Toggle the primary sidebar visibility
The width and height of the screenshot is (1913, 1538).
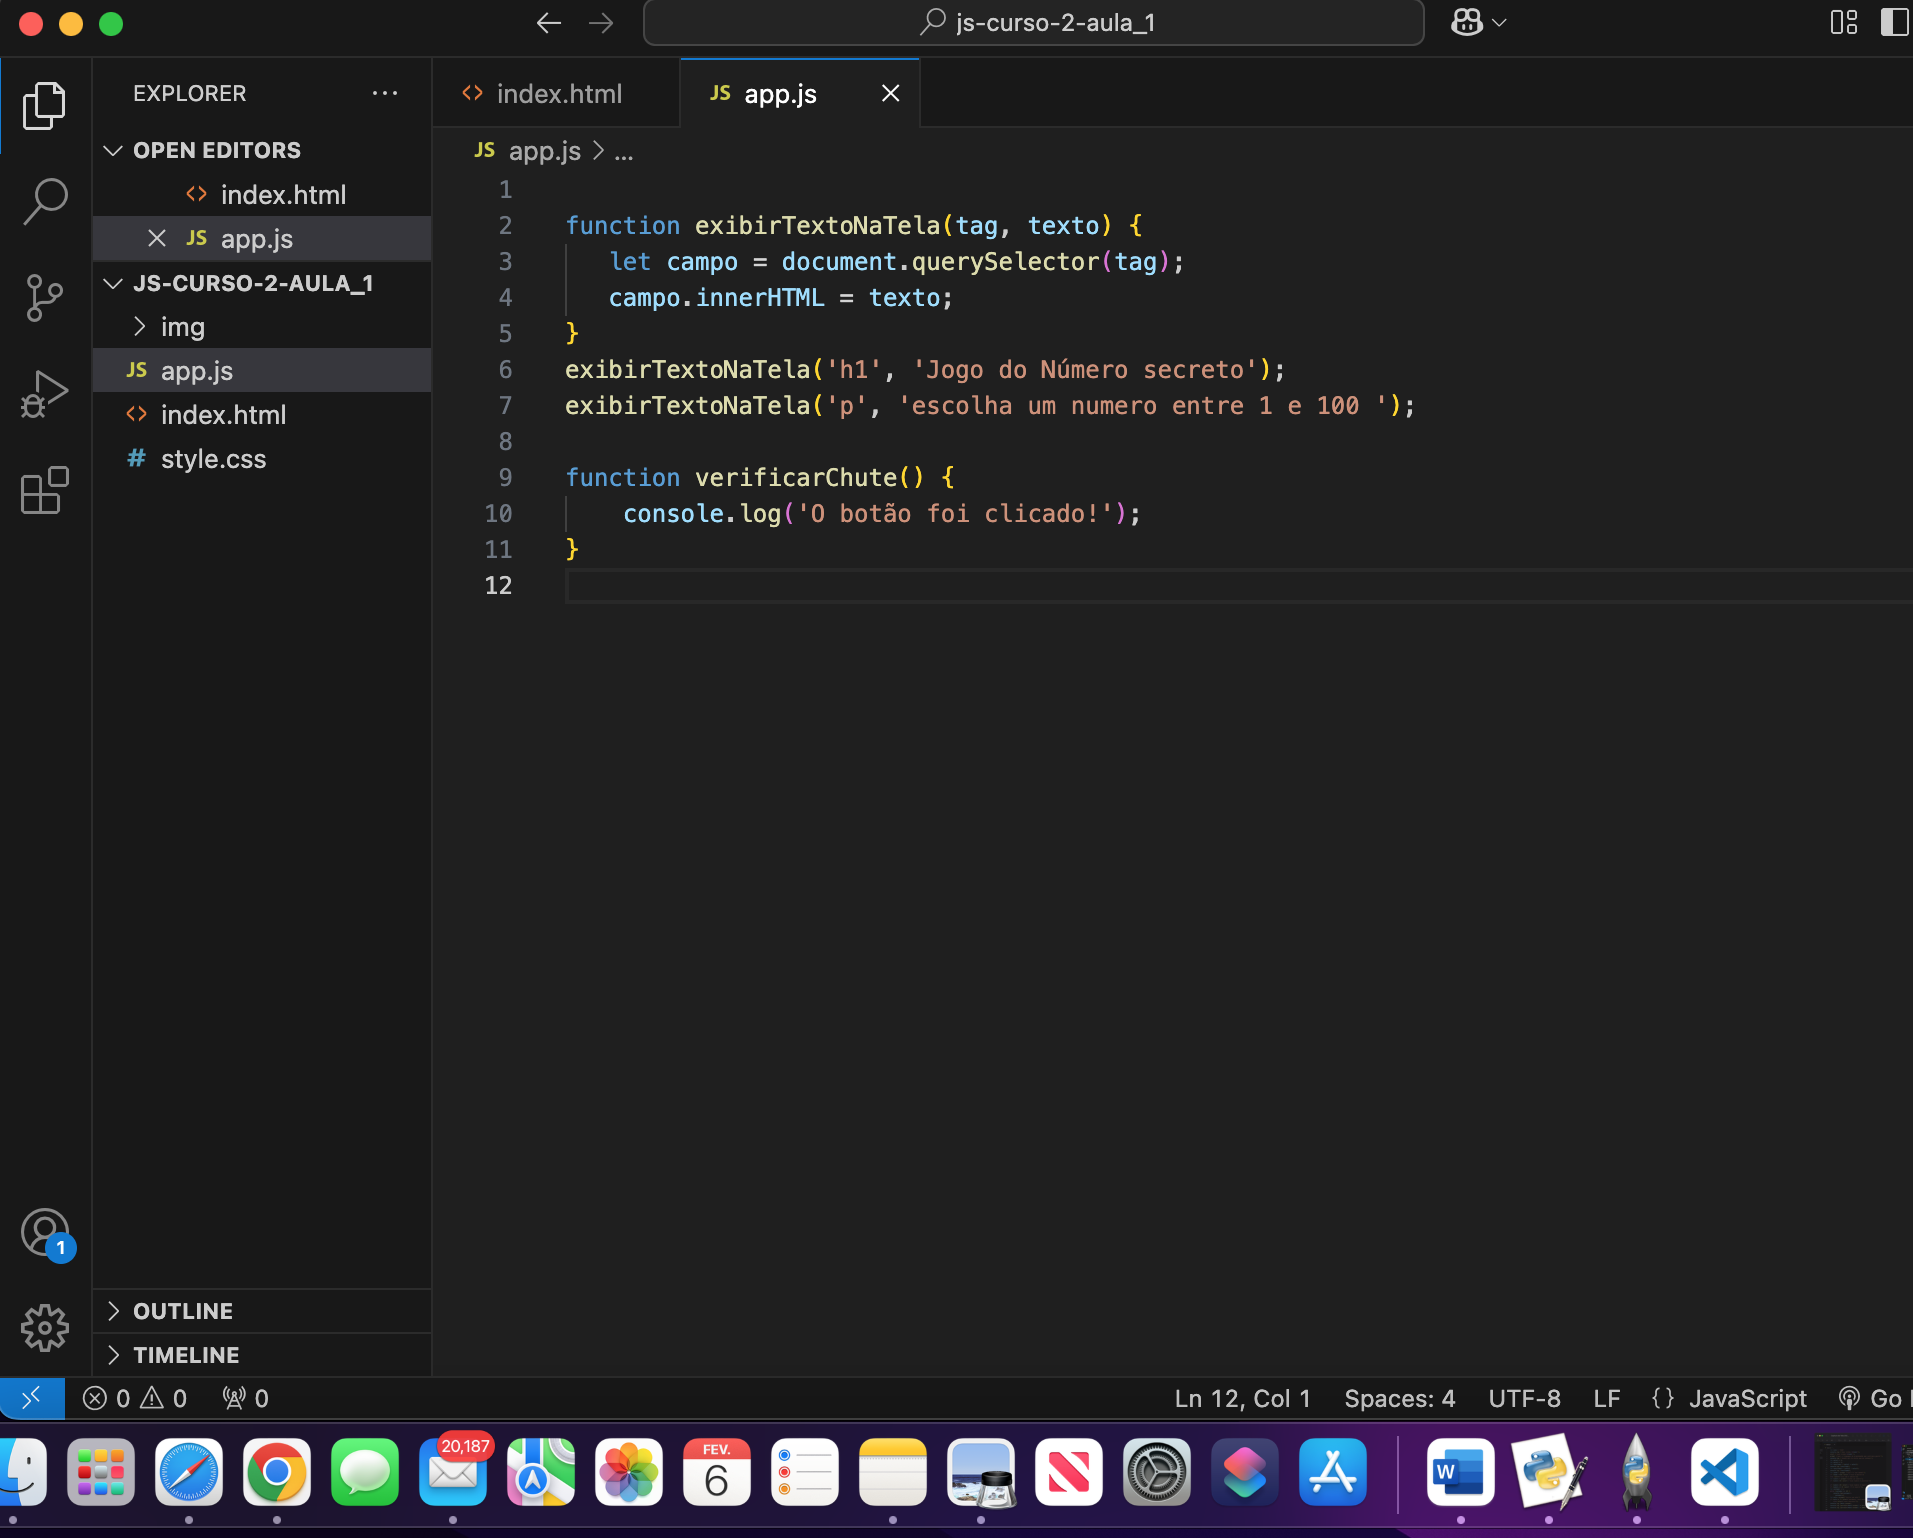[1895, 22]
